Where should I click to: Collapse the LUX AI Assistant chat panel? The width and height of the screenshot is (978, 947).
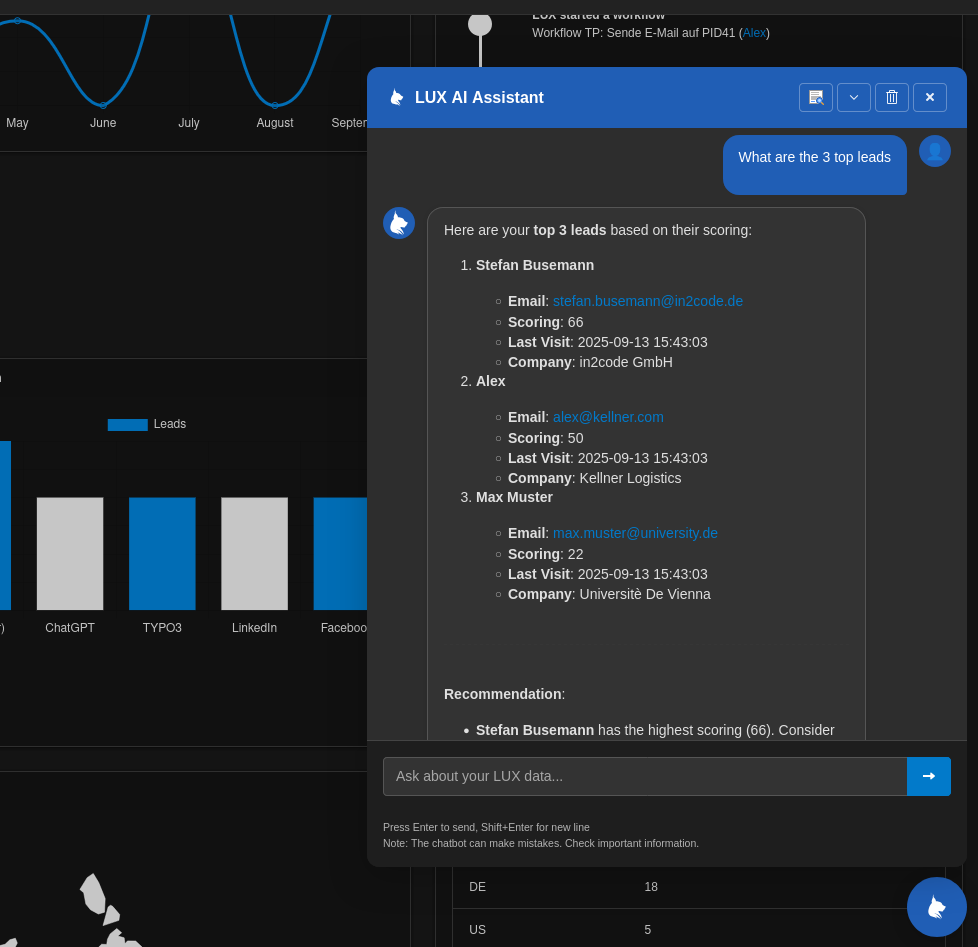(854, 98)
